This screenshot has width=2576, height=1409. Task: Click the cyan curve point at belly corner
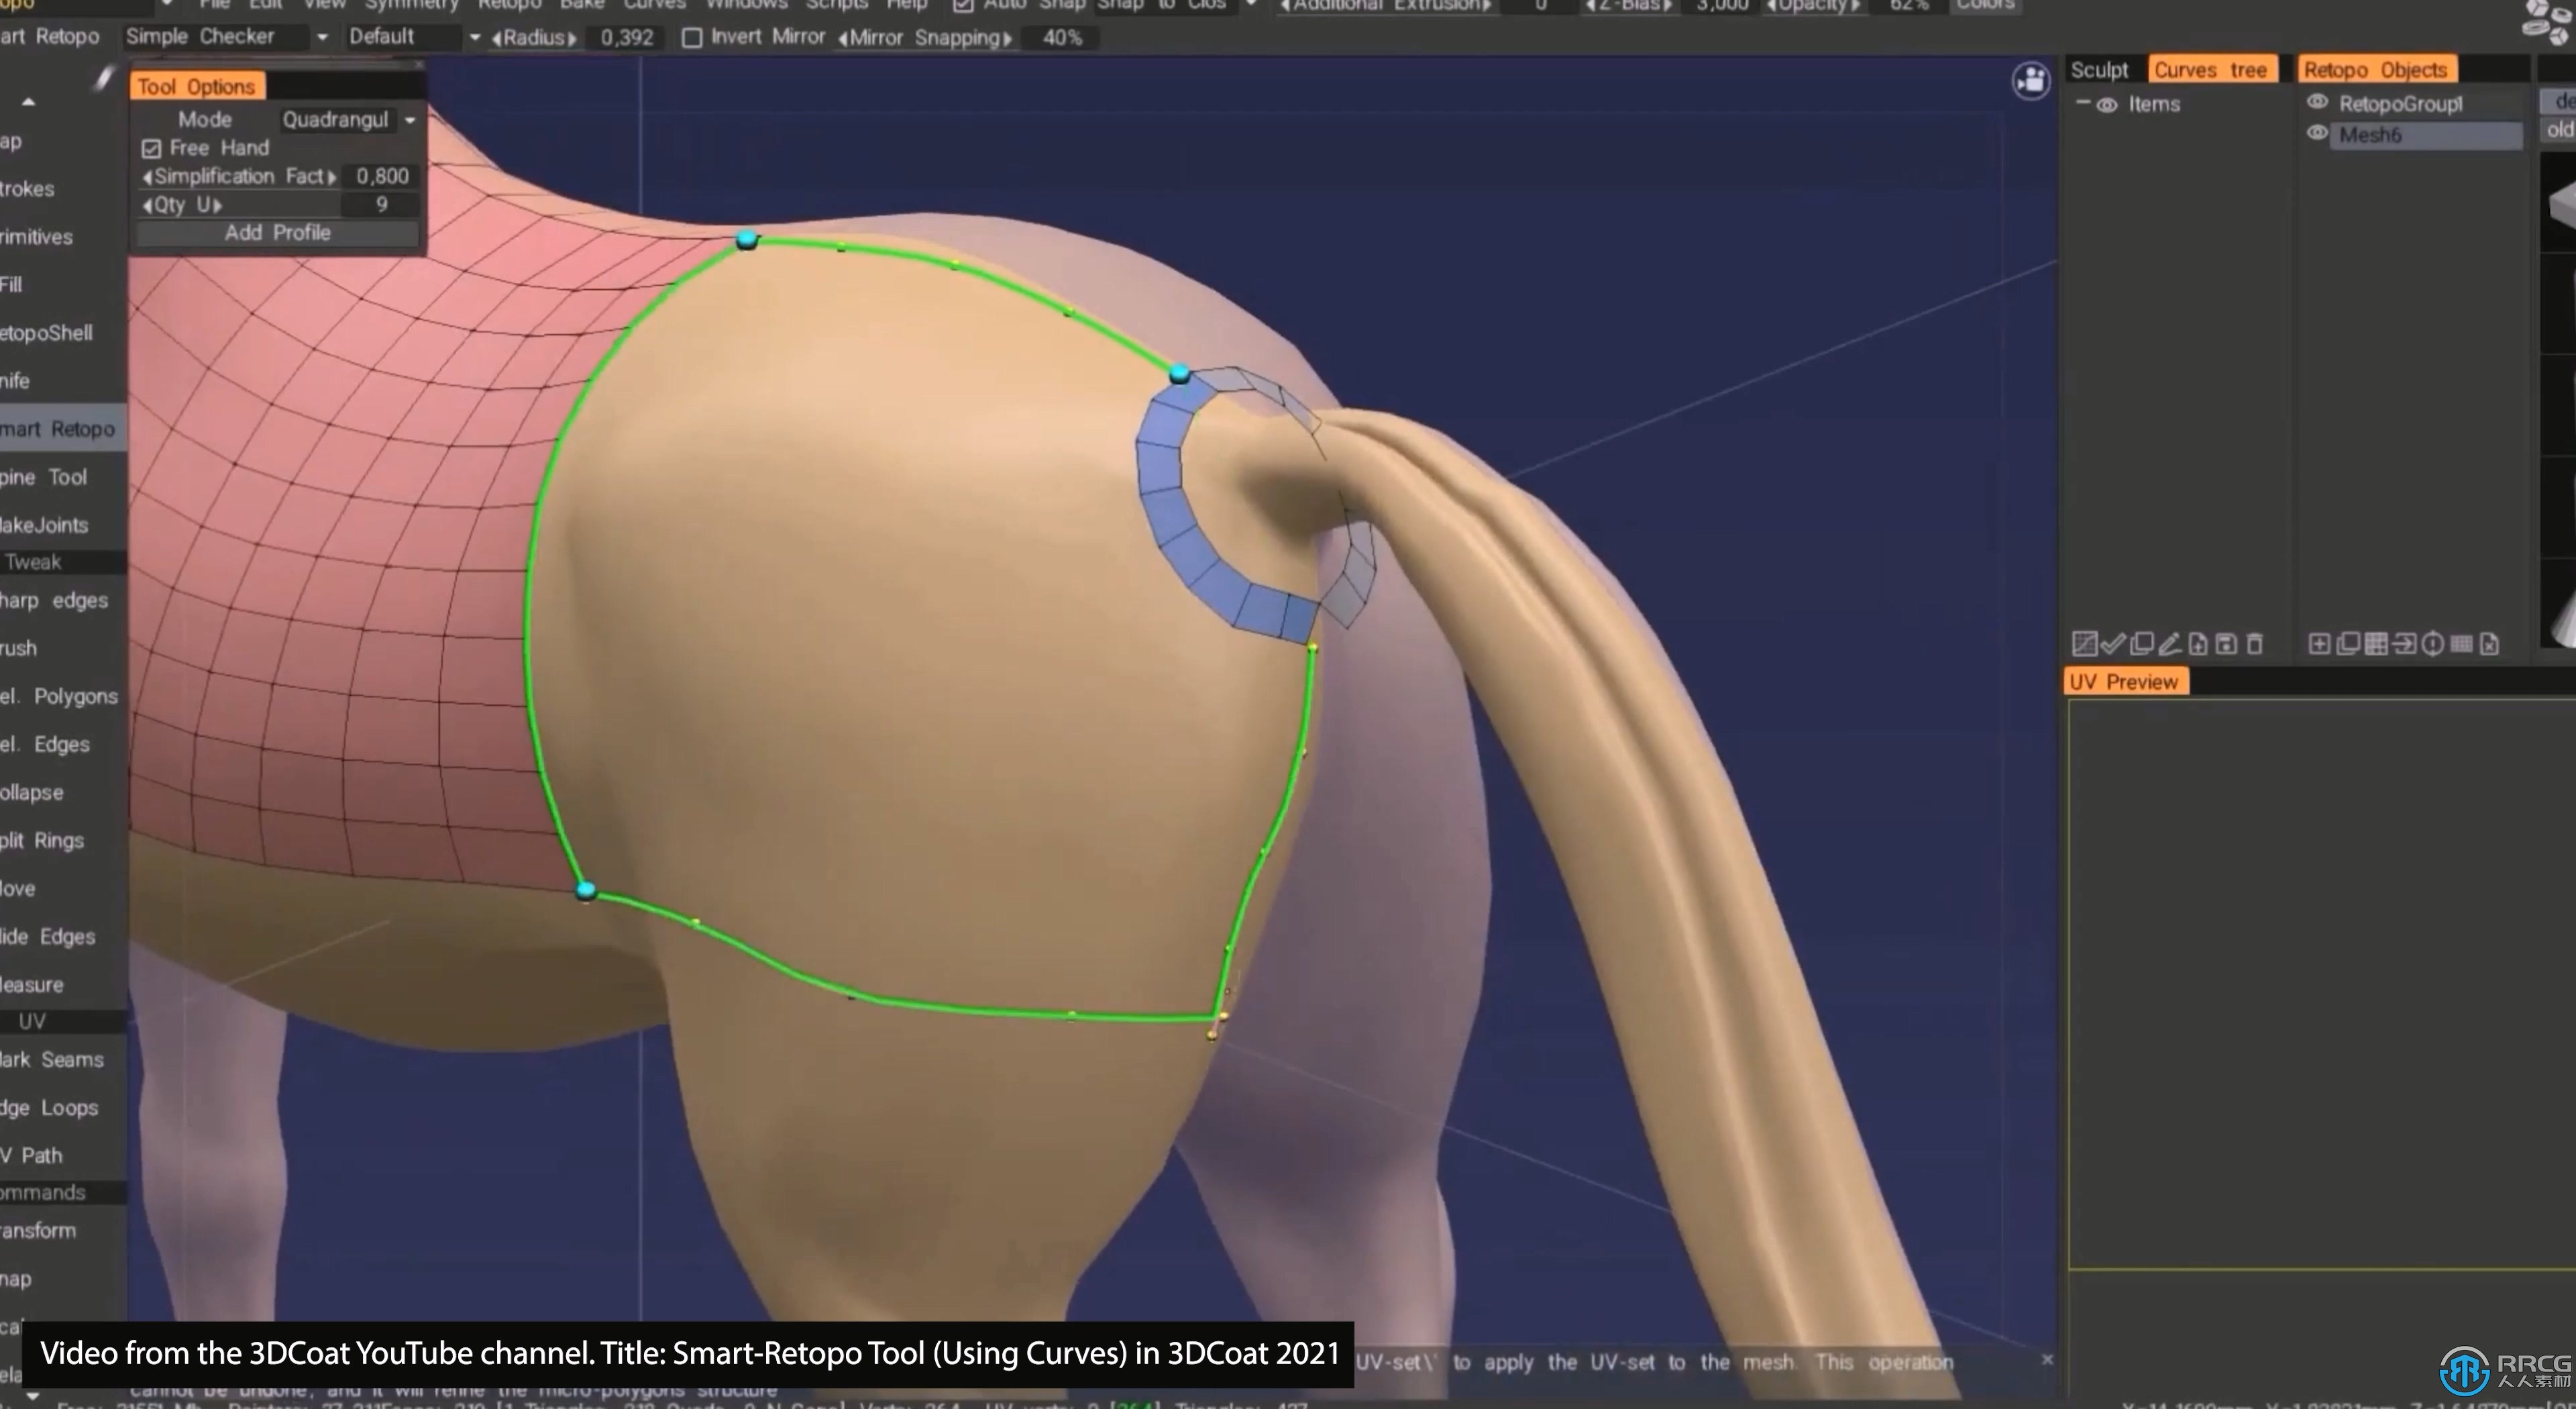point(587,890)
